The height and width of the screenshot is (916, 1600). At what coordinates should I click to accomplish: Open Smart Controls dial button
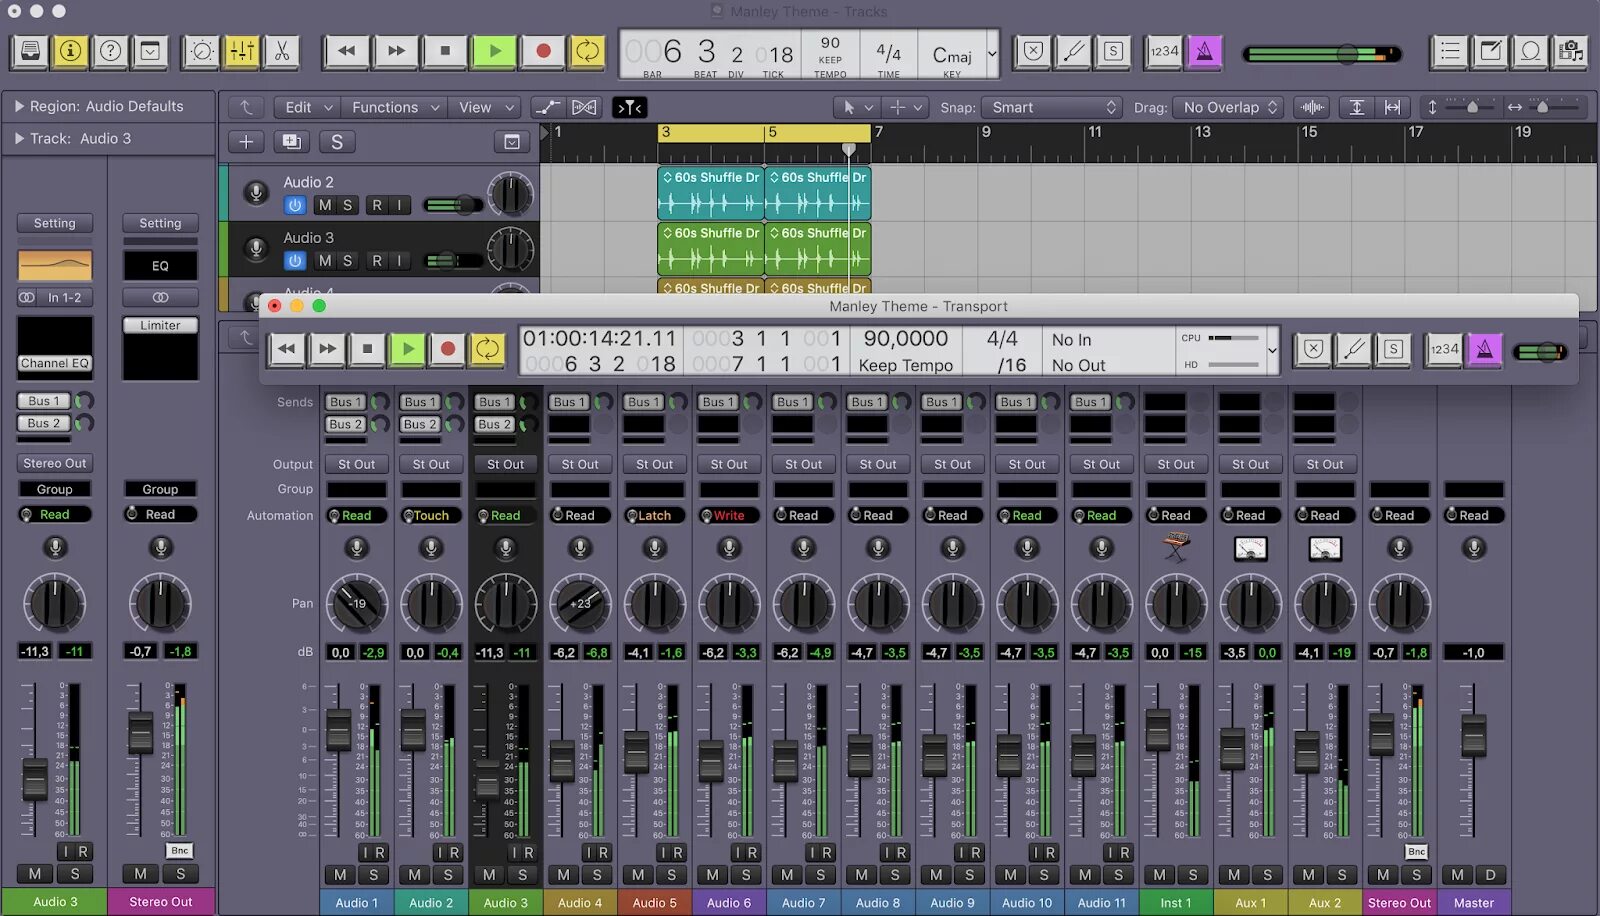coord(202,51)
